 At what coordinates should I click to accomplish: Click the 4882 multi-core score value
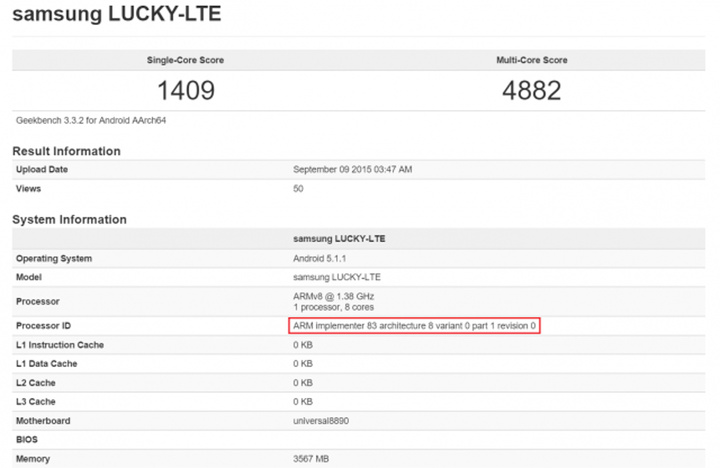[x=532, y=90]
